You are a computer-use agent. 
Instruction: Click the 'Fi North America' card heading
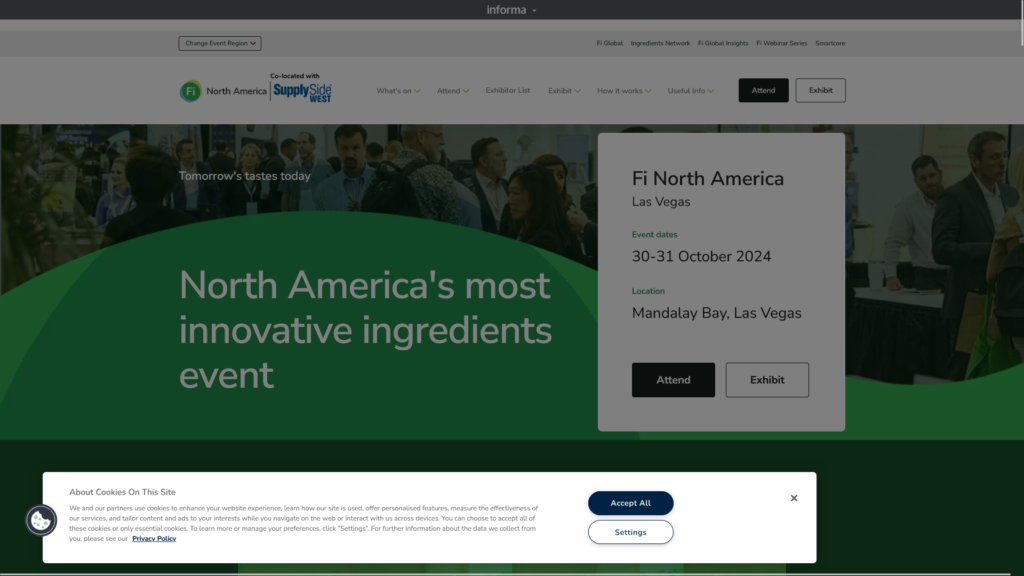click(707, 178)
